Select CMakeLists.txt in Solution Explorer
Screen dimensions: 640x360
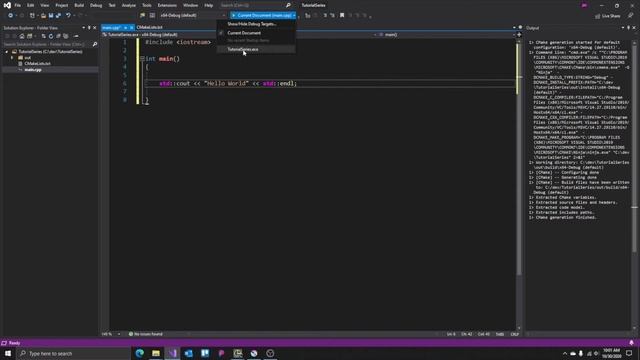(37, 64)
